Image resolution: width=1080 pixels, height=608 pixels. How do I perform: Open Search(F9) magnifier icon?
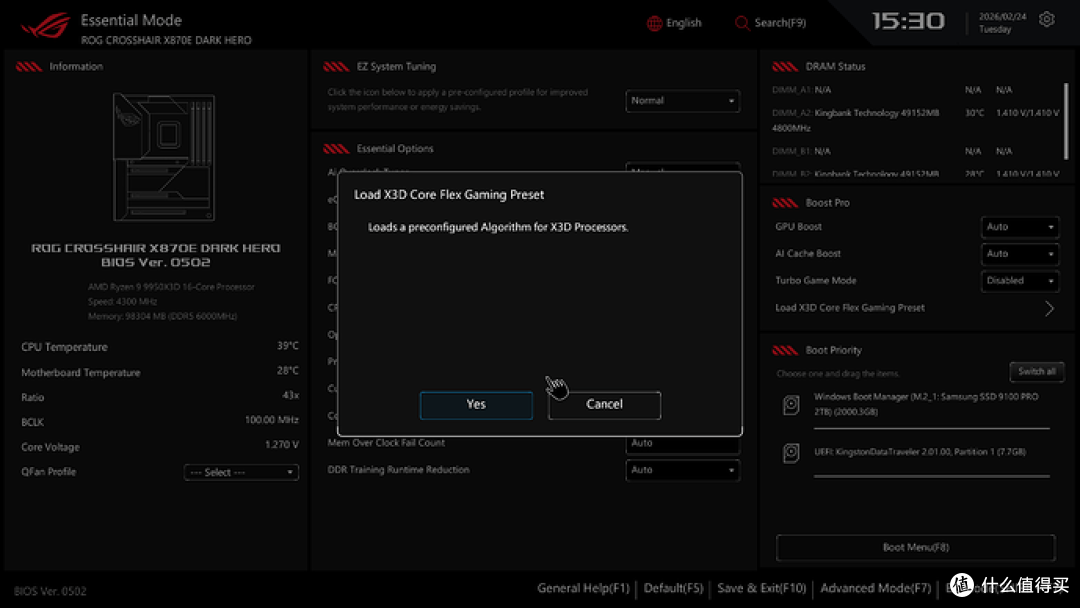pos(741,23)
